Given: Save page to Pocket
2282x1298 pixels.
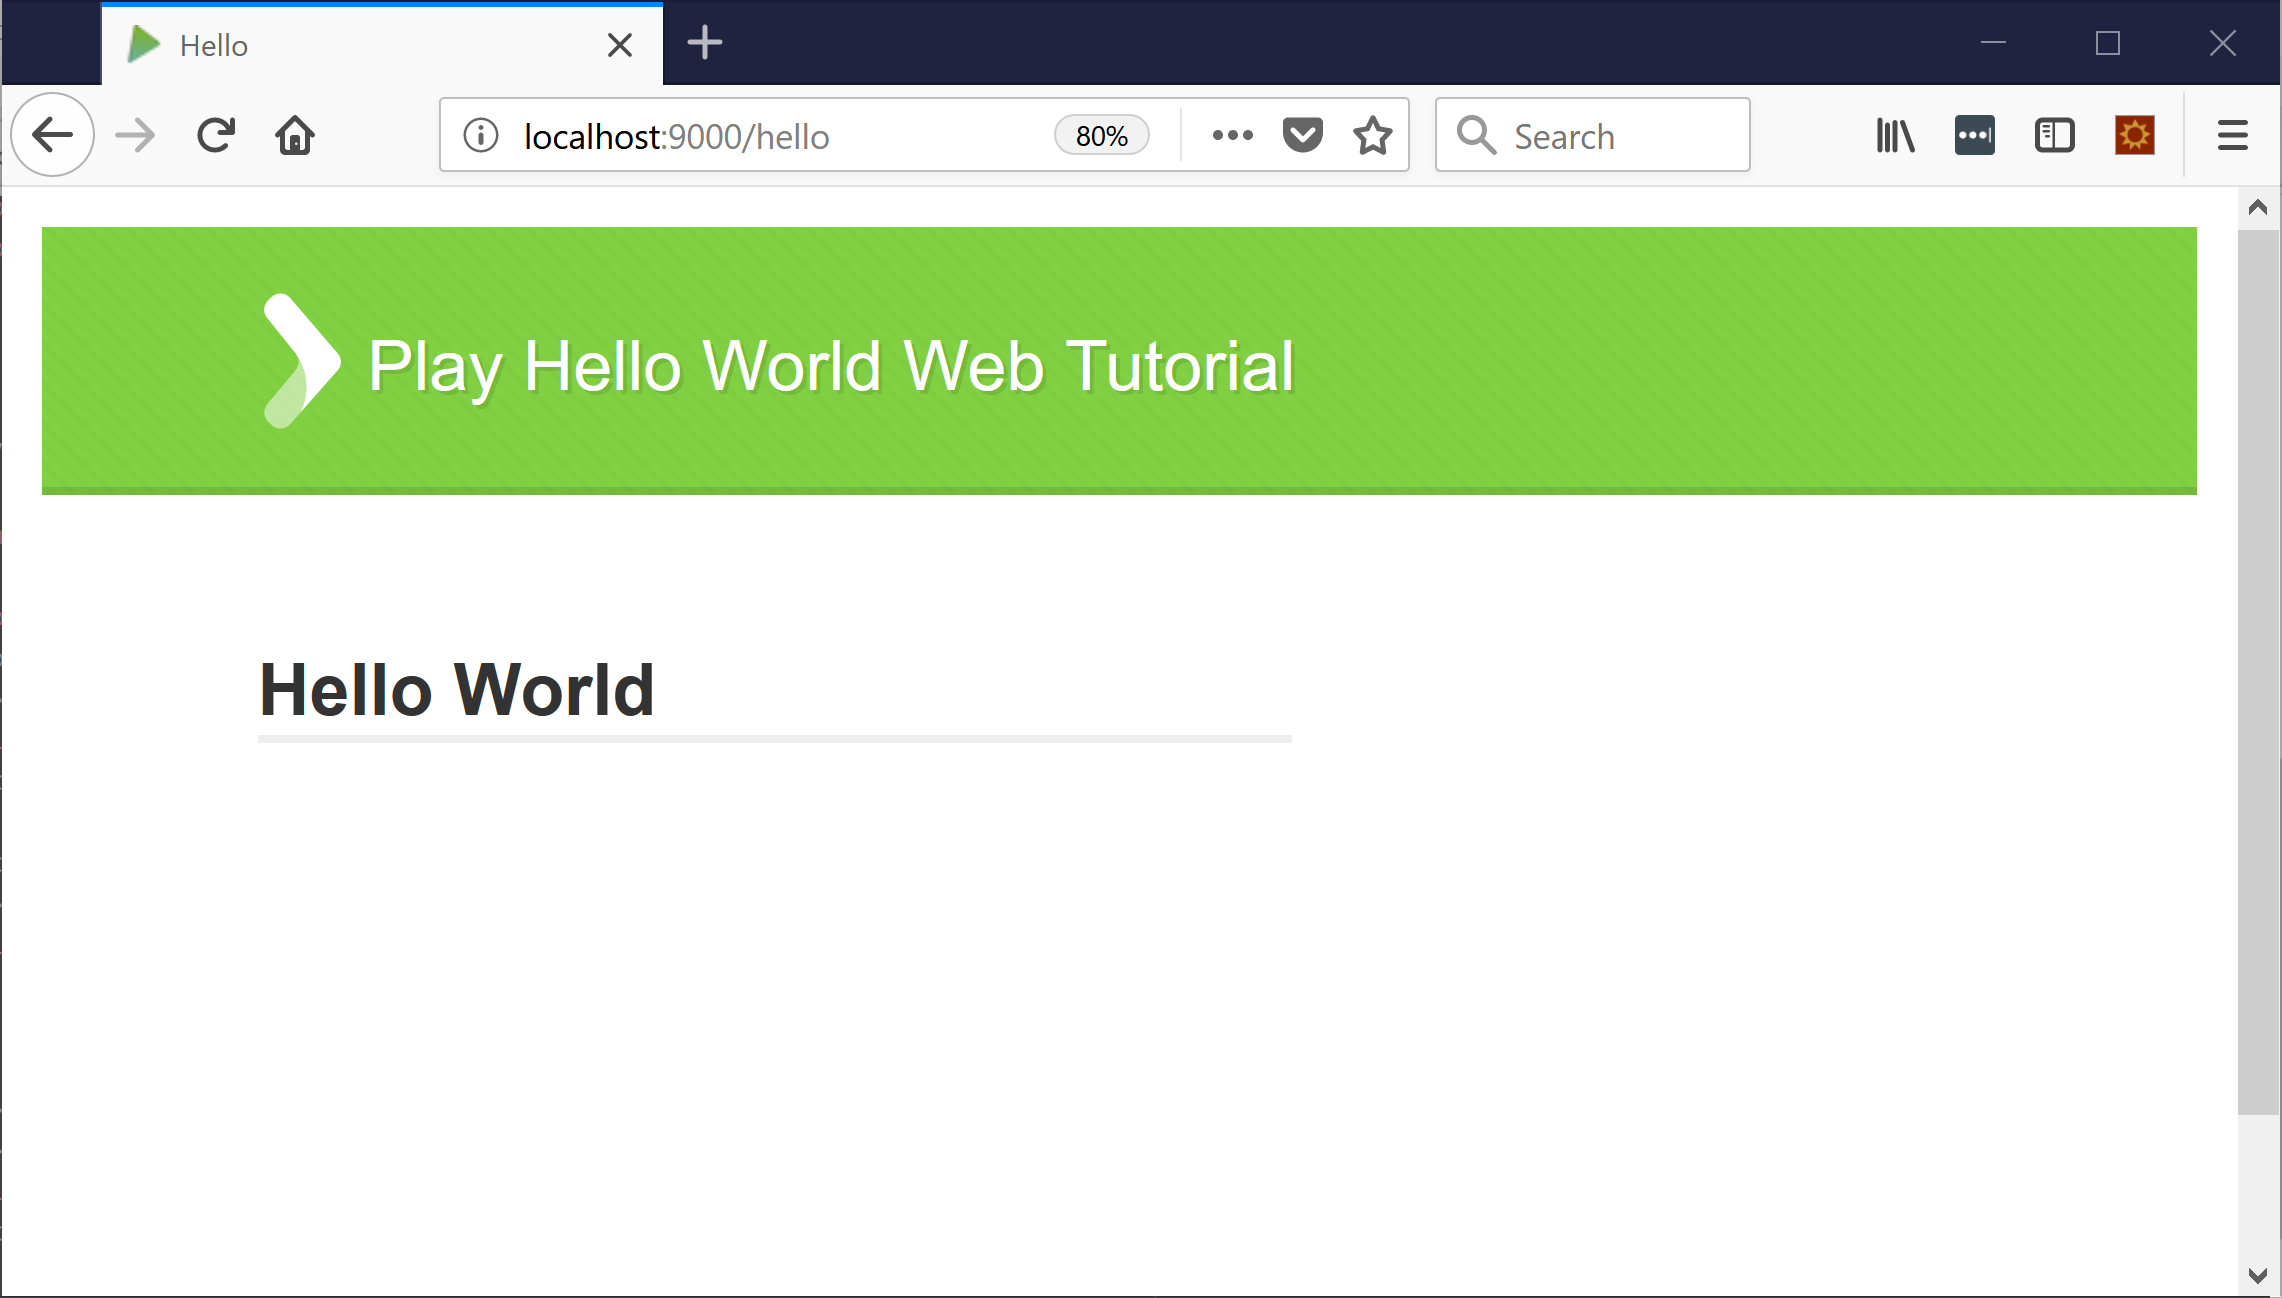Looking at the screenshot, I should 1302,135.
